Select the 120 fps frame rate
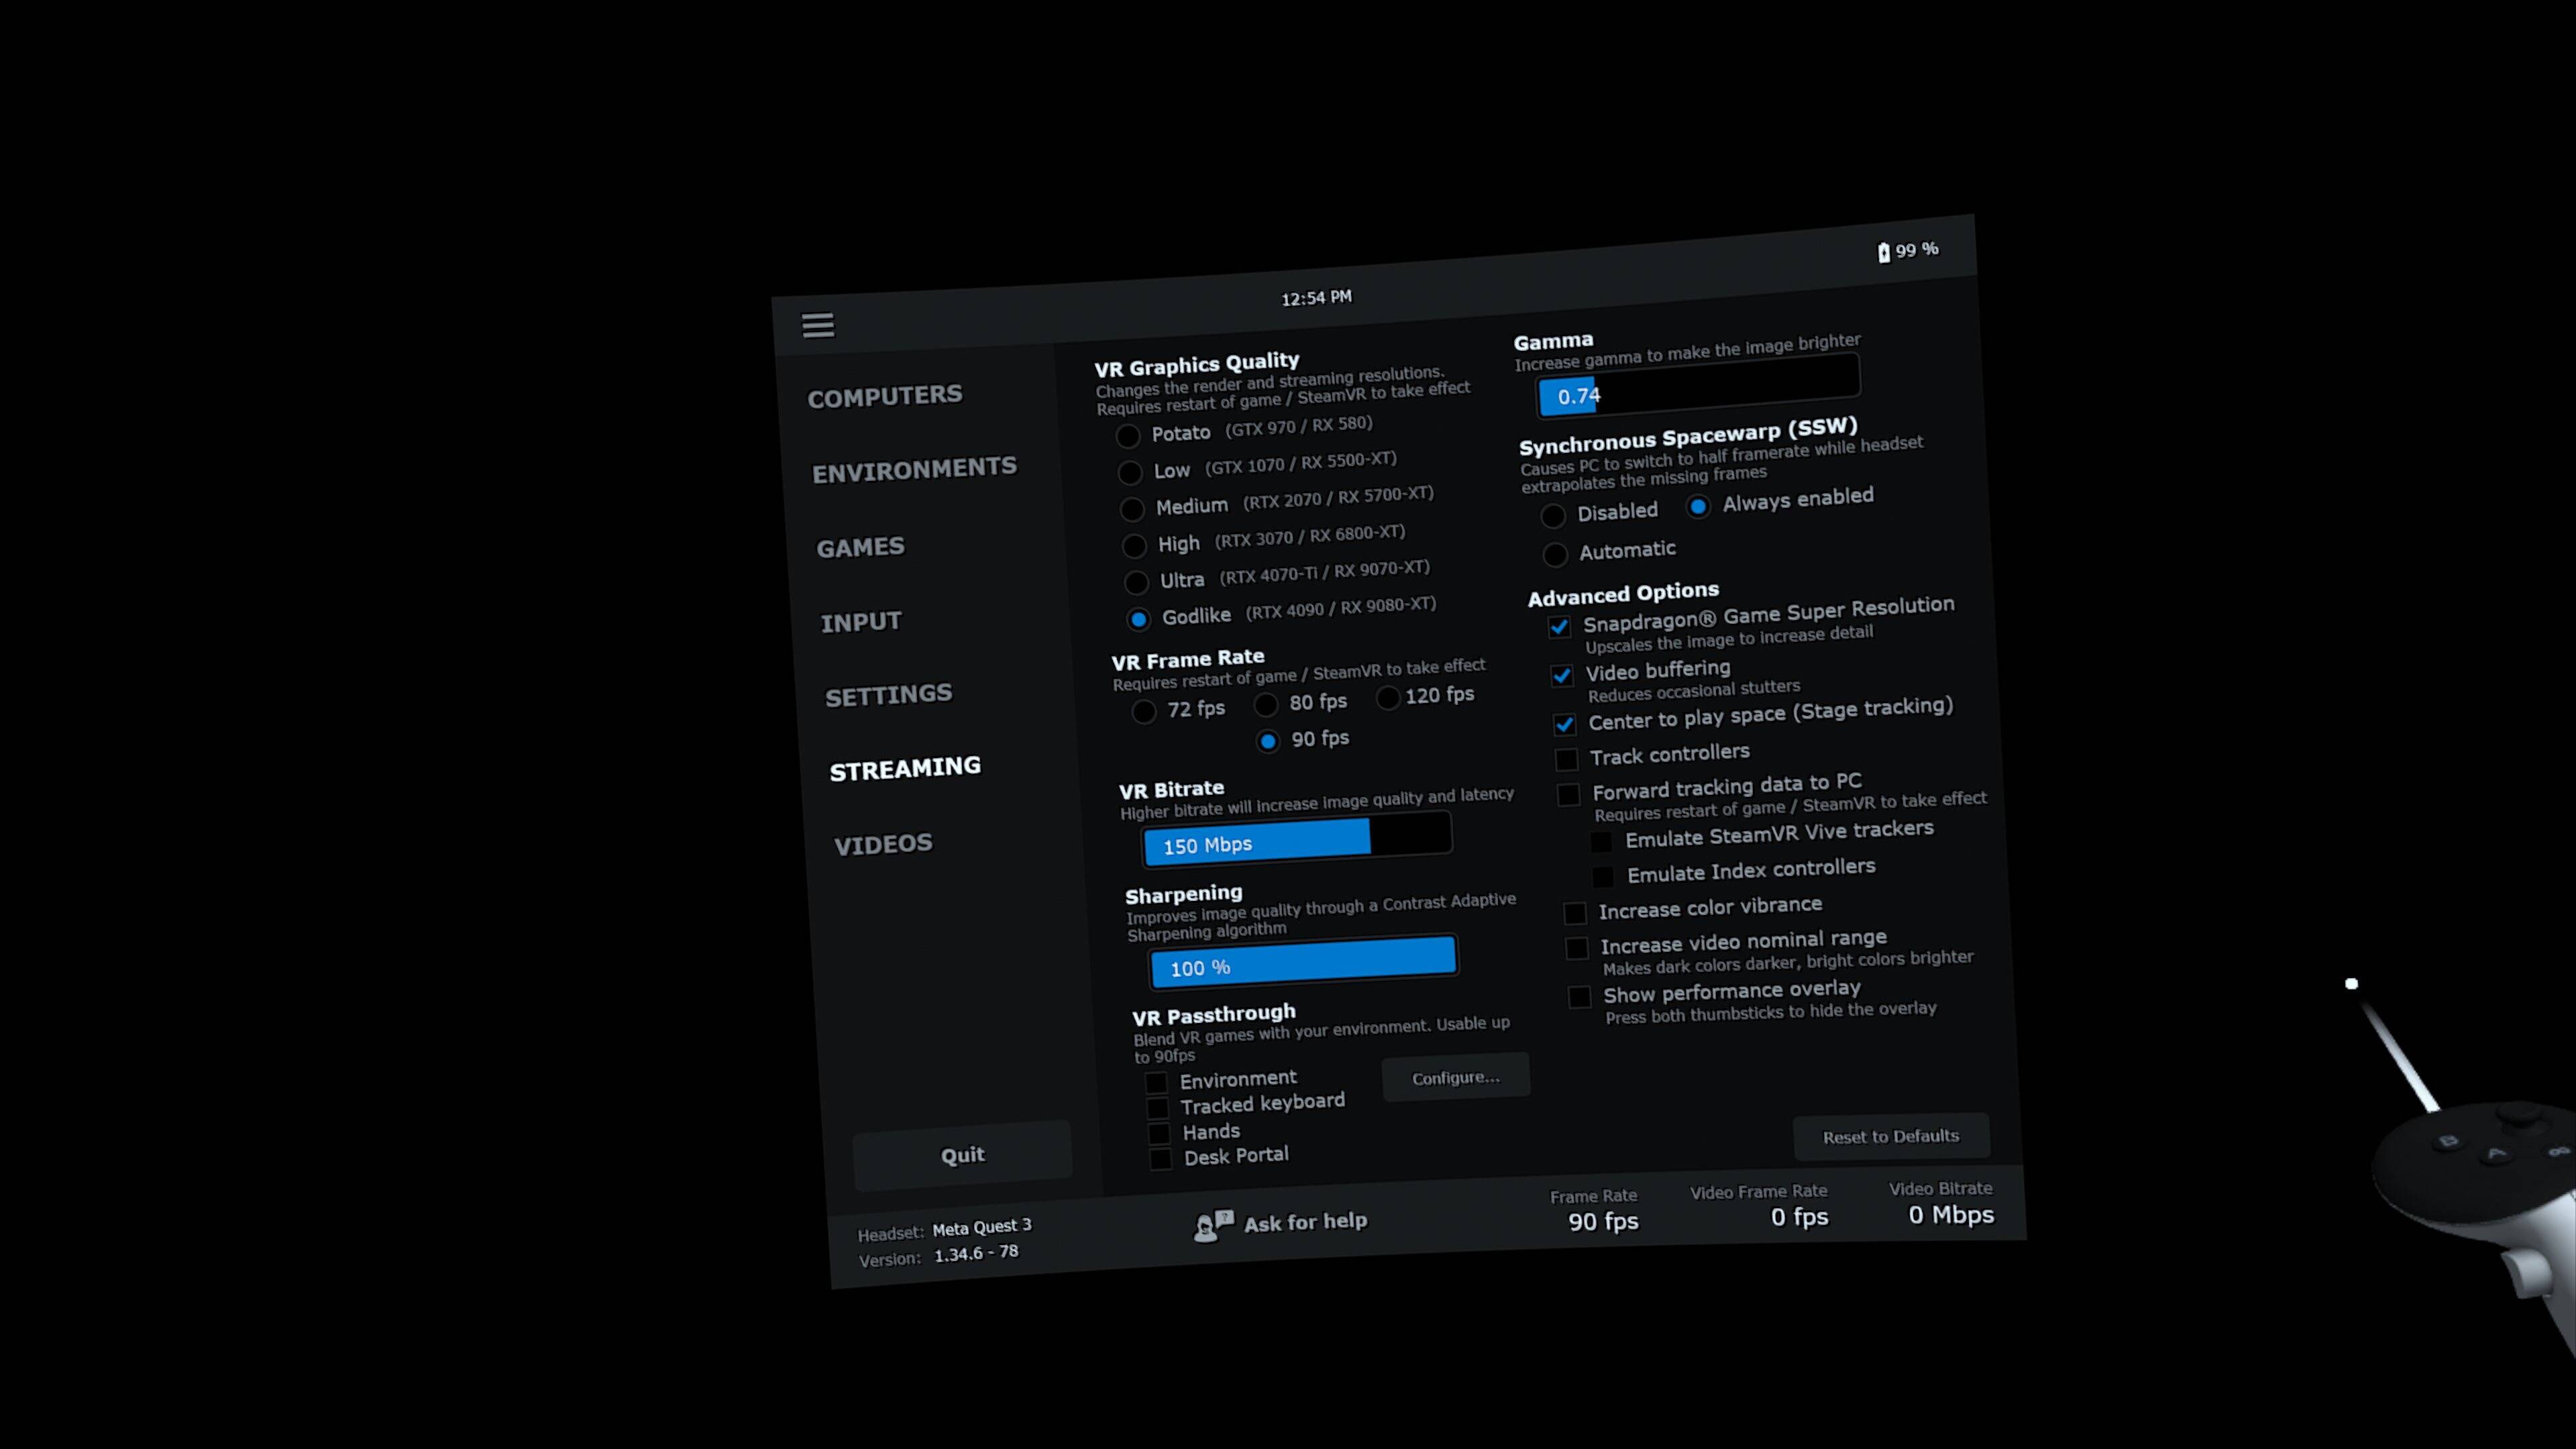Viewport: 2576px width, 1449px height. tap(1388, 698)
